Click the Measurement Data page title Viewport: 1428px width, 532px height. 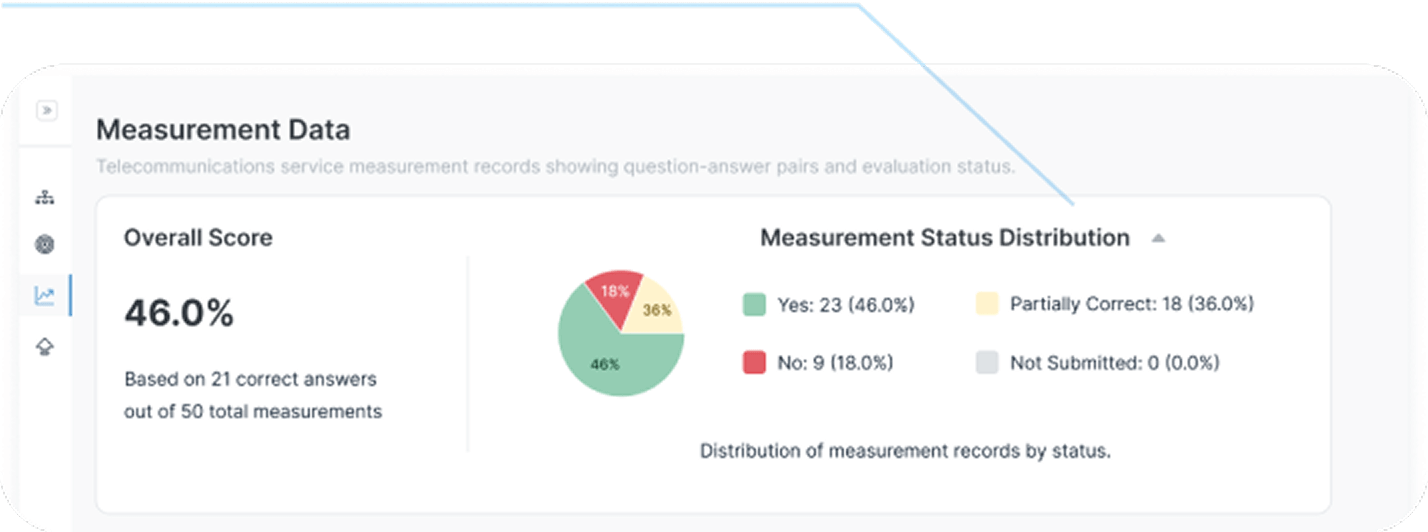coord(223,130)
